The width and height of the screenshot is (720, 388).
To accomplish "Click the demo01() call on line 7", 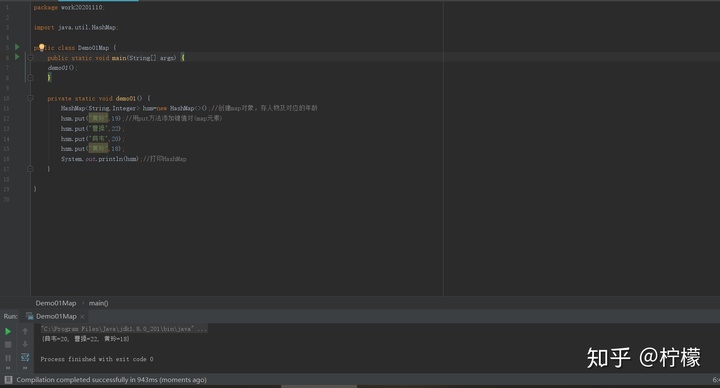I will pyautogui.click(x=62, y=68).
